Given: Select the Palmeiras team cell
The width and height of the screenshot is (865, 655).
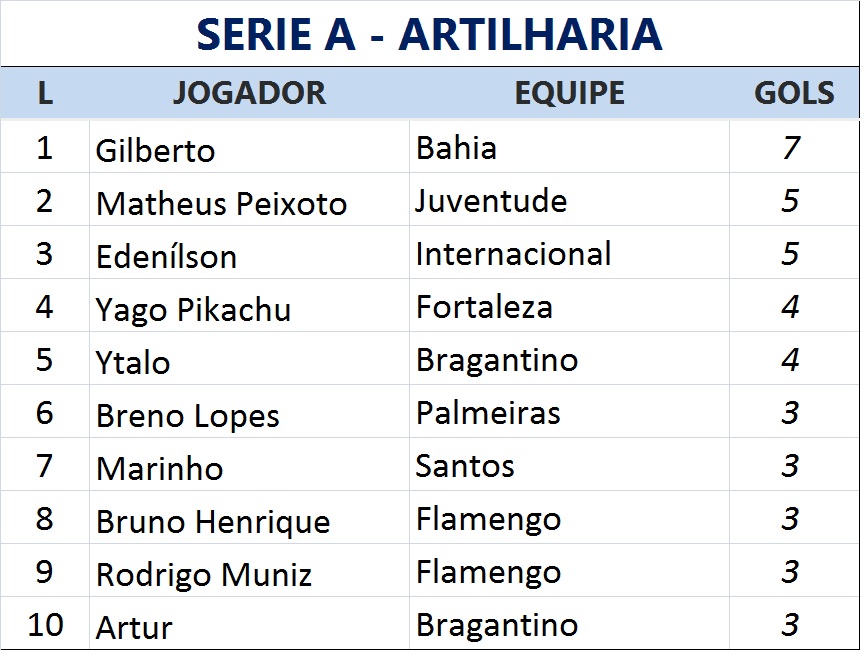Looking at the screenshot, I should coord(569,412).
